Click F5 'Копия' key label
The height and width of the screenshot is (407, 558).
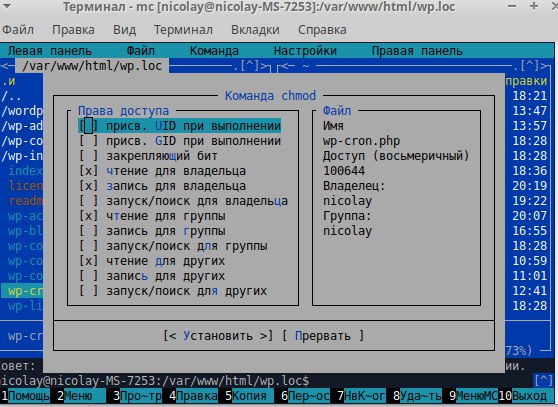tap(253, 396)
